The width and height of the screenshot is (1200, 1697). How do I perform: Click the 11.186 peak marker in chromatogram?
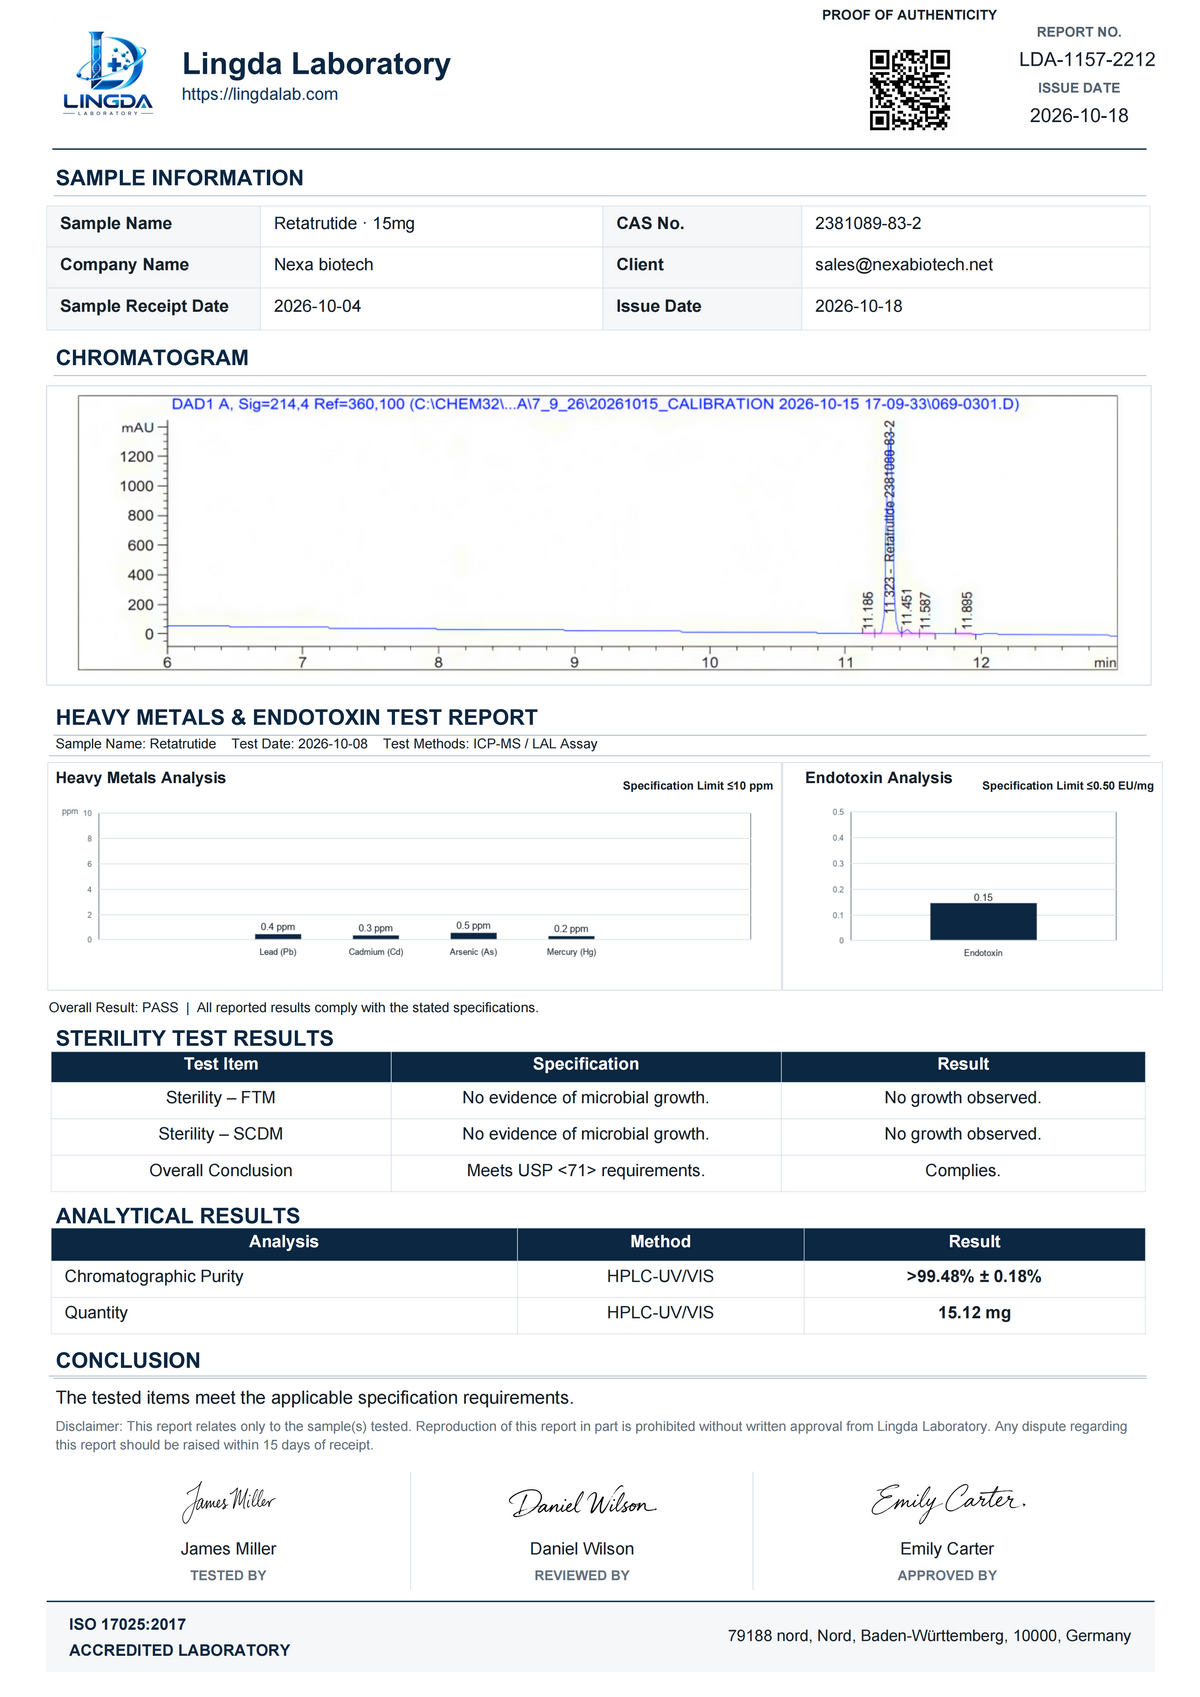click(868, 610)
